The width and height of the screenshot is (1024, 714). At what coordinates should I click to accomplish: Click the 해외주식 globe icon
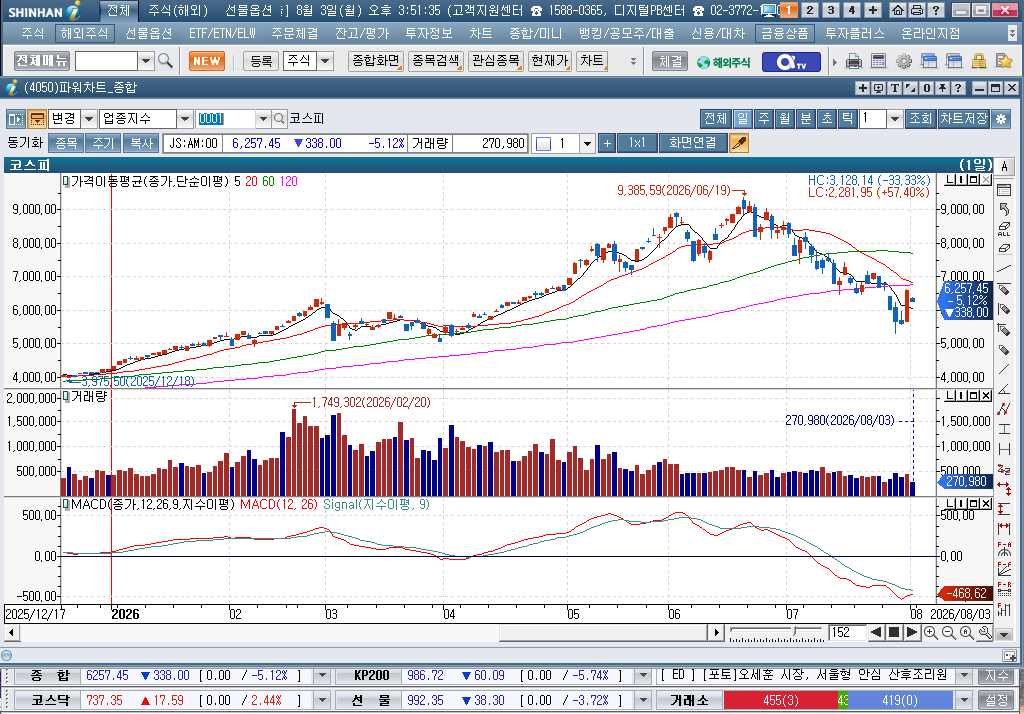coord(724,62)
